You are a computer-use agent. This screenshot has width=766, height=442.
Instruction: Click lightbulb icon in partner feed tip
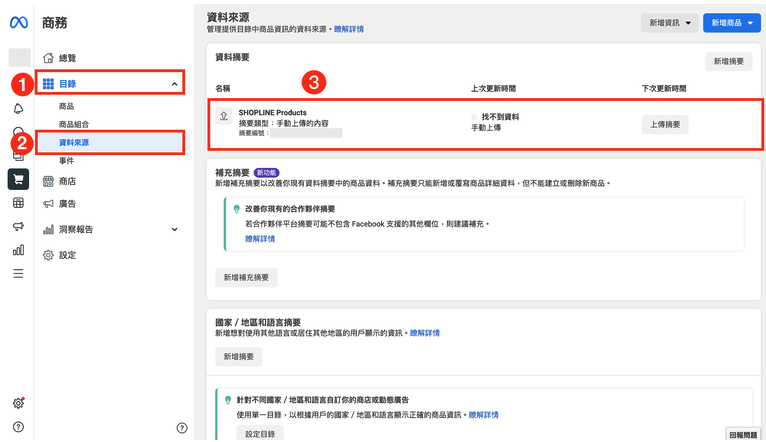(x=236, y=209)
